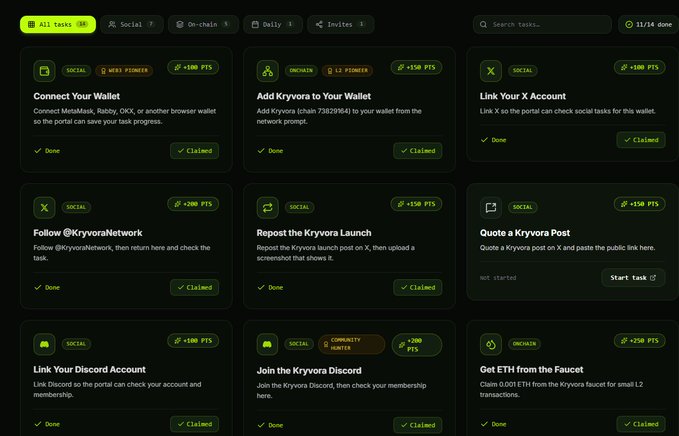Click the 'Quote a Kryvora Post' title

coord(525,233)
